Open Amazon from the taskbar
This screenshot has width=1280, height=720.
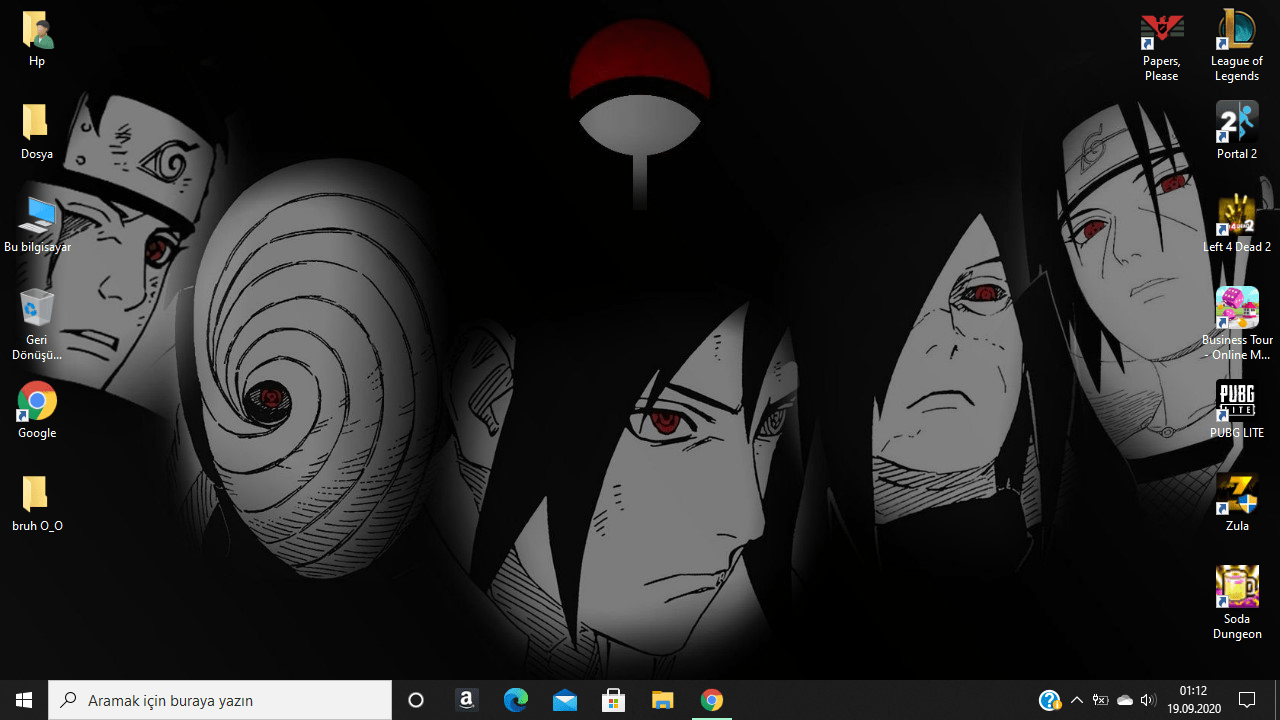pos(466,700)
